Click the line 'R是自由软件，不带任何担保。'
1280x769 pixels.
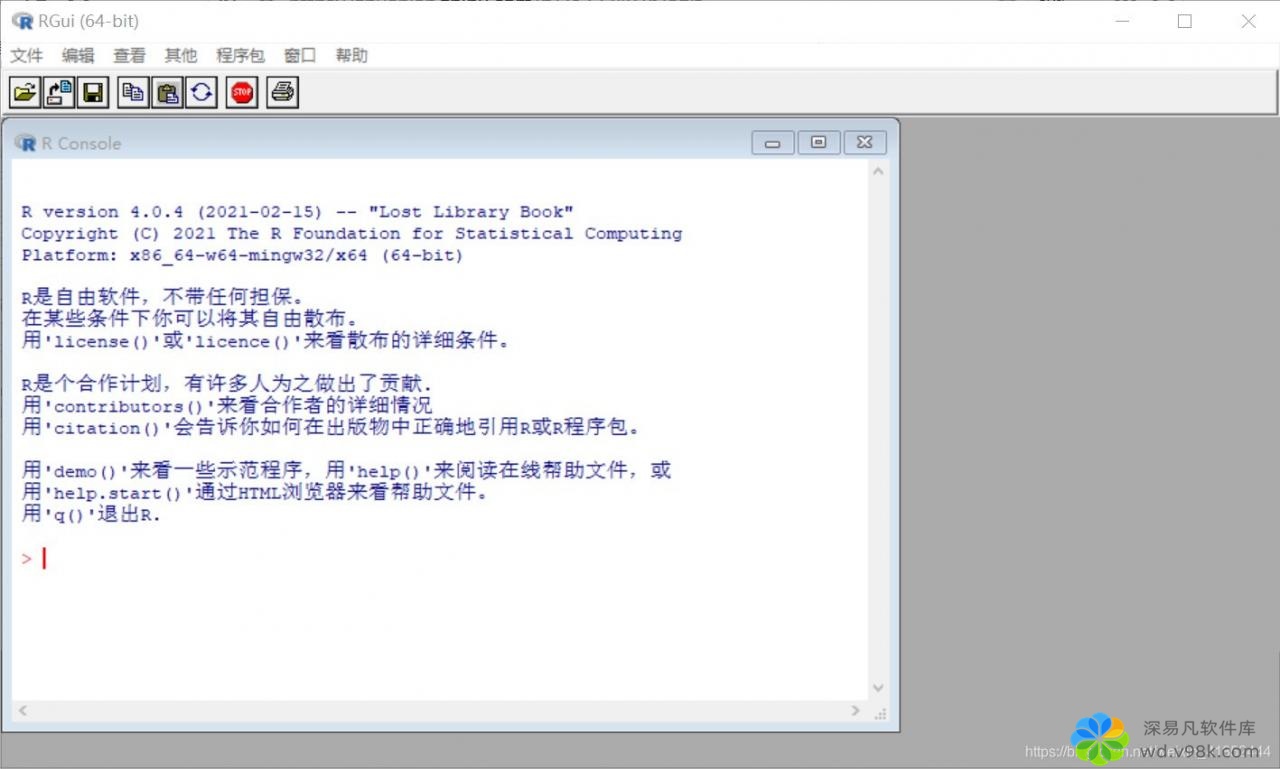[x=162, y=298]
